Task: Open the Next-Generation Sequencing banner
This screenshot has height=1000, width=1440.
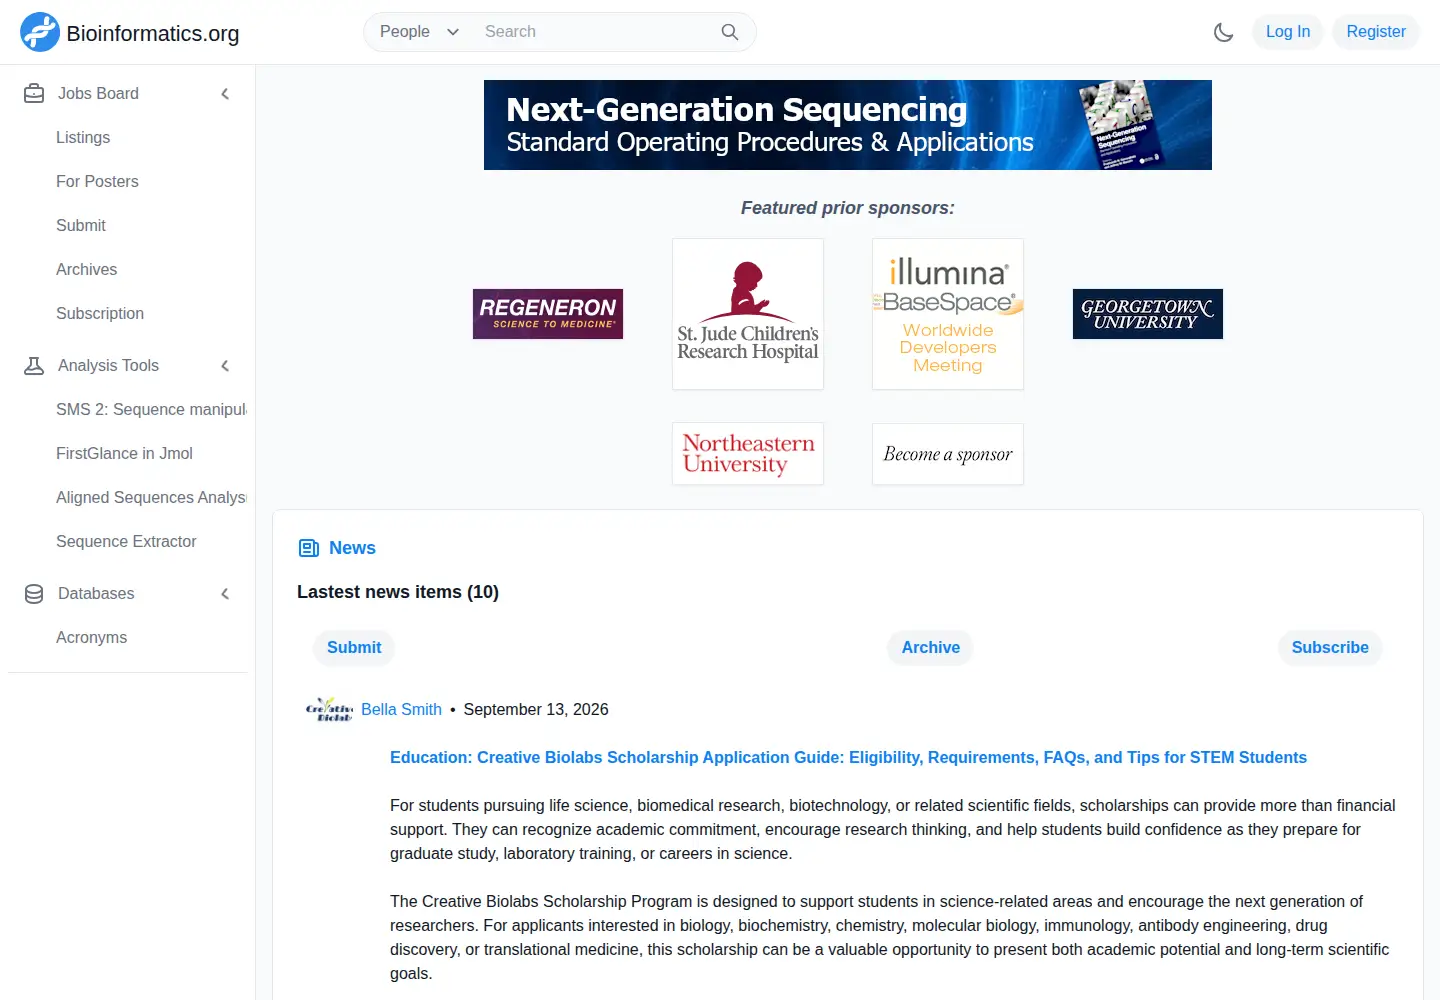Action: (848, 125)
